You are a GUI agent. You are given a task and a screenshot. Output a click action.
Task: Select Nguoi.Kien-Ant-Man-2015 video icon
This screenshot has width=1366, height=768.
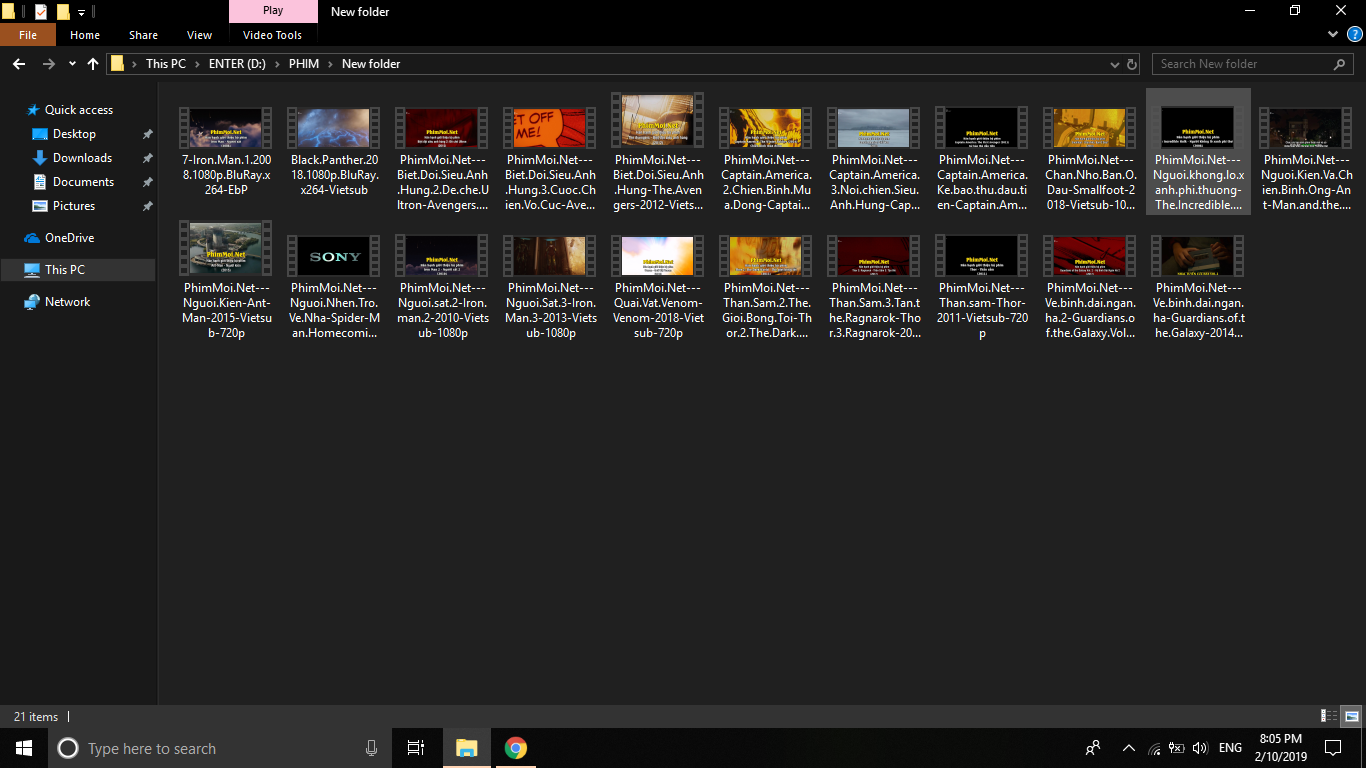(226, 249)
